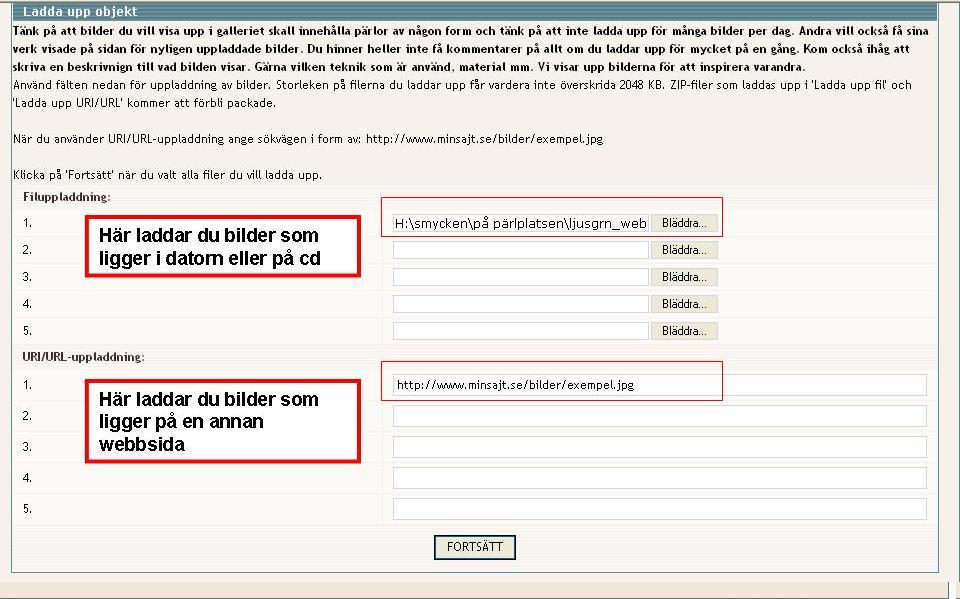Open file browser with third Bläddra button

684,277
